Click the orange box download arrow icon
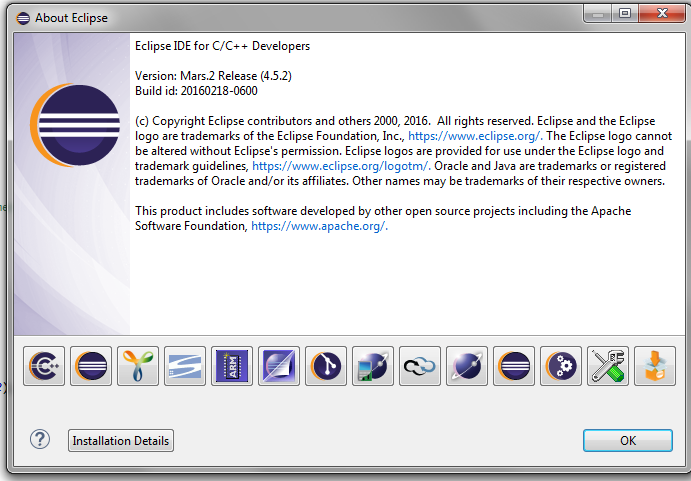 [x=655, y=366]
